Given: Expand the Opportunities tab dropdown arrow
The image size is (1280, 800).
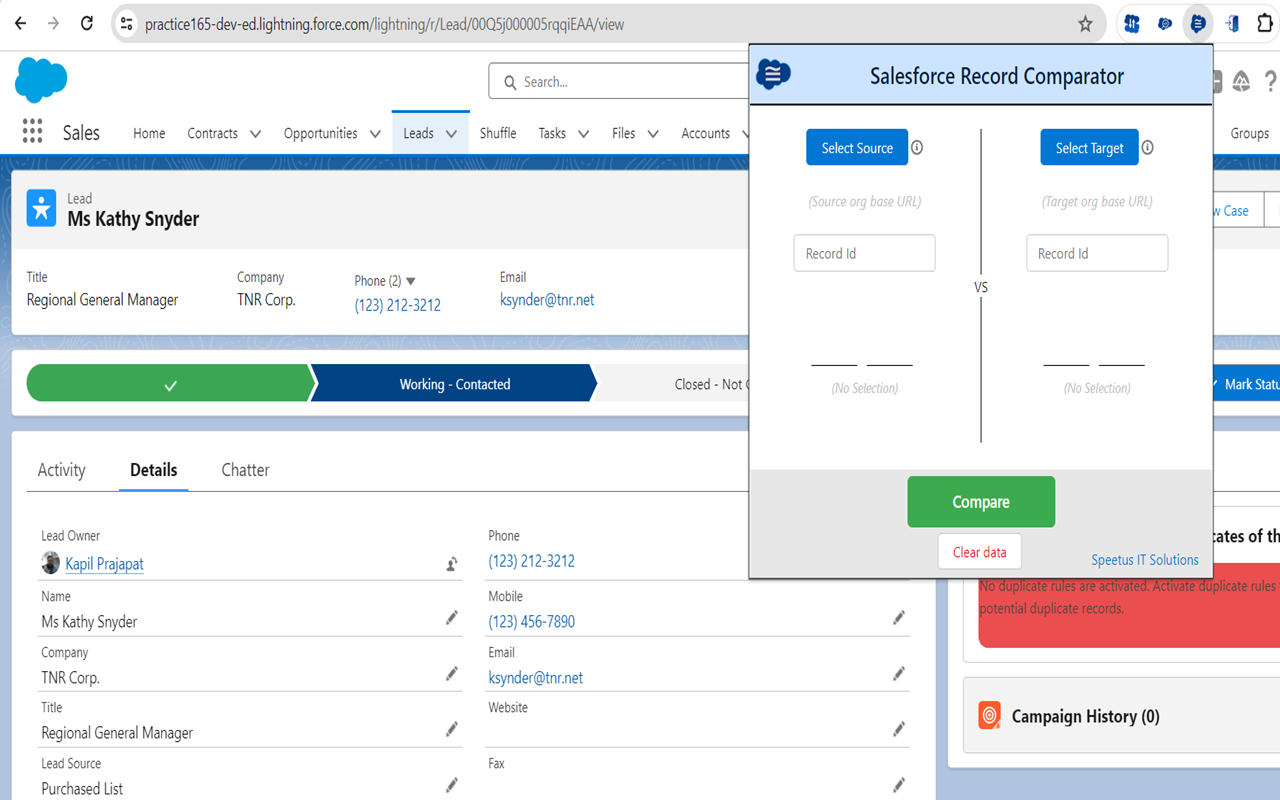Looking at the screenshot, I should pos(375,133).
